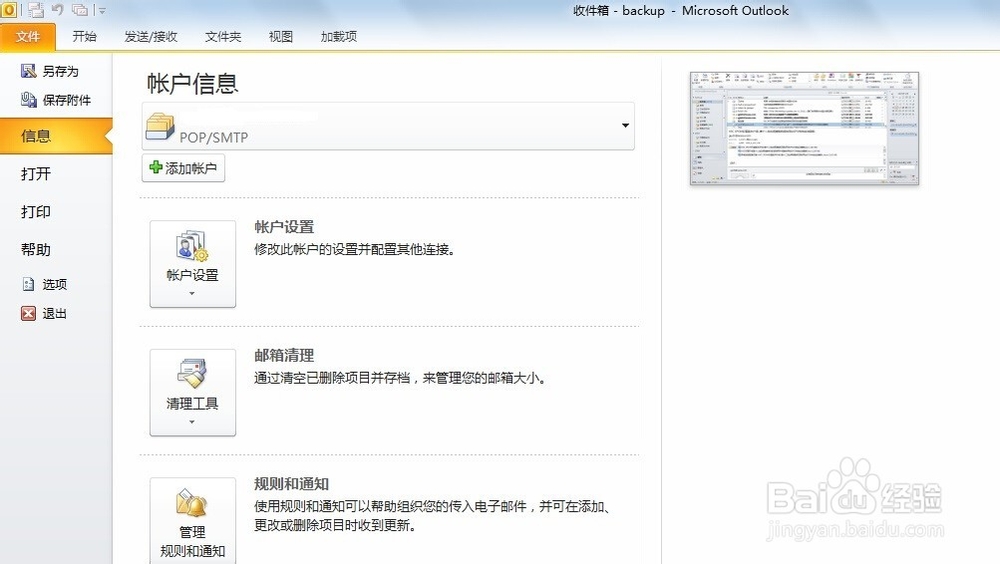Viewport: 1000px width, 564px height.
Task: Click the Outlook application icon in title bar
Action: (8, 10)
